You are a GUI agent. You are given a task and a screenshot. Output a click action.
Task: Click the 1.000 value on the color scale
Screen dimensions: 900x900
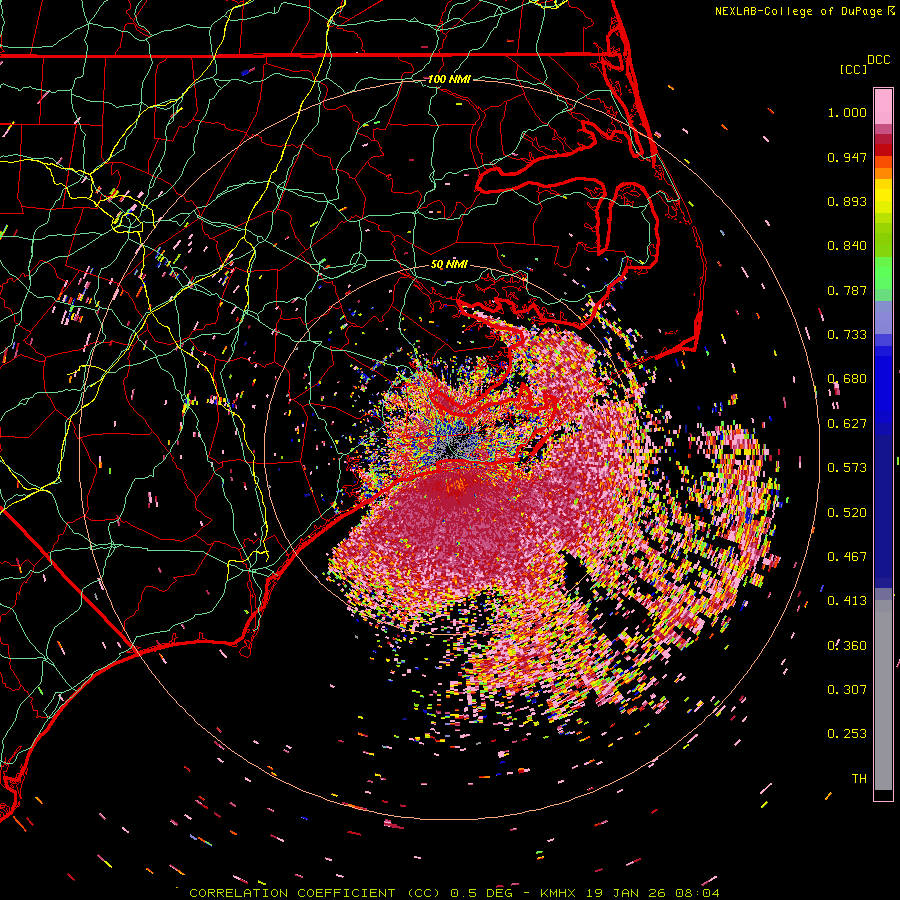847,112
